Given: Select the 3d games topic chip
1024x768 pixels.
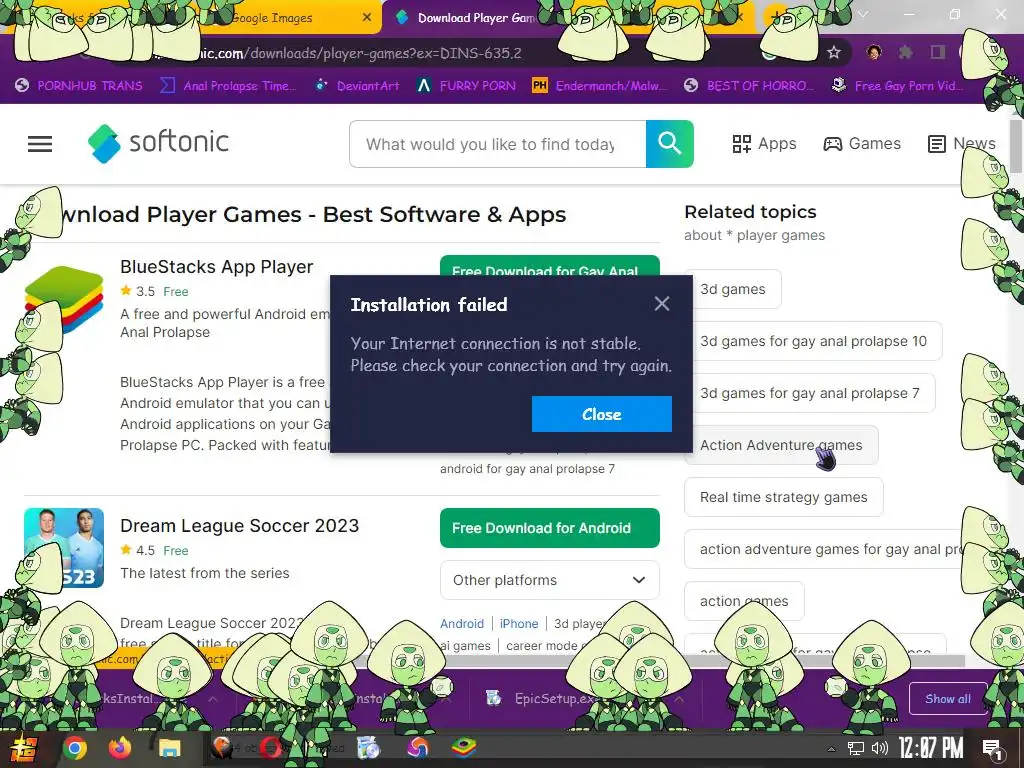Looking at the screenshot, I should (x=733, y=289).
